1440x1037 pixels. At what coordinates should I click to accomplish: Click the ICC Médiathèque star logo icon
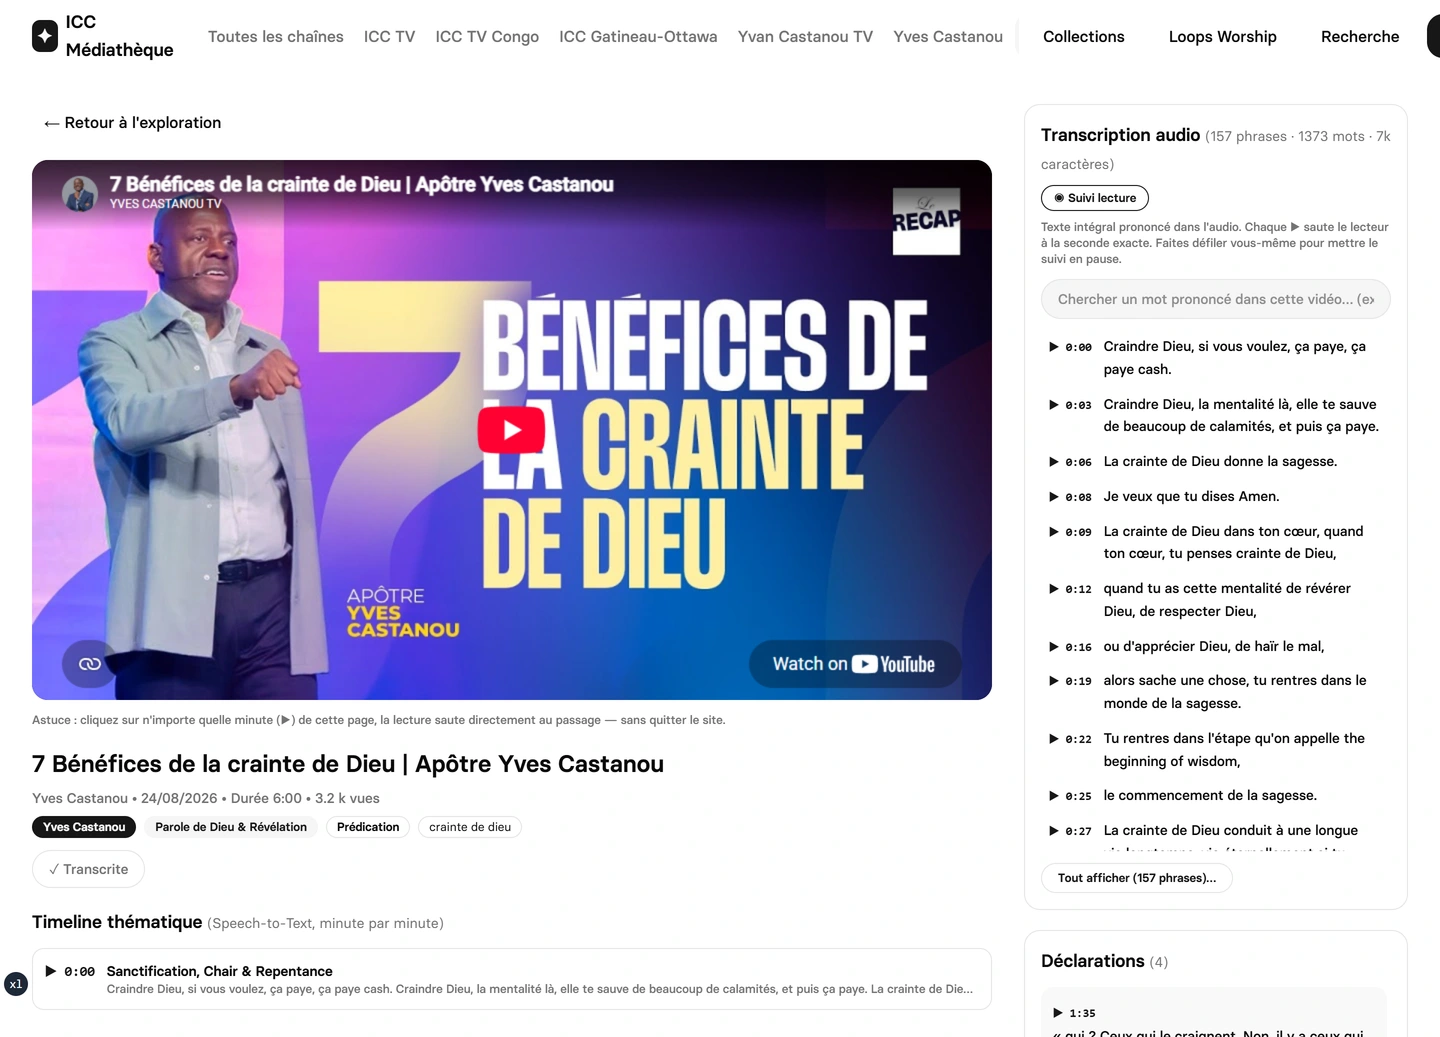(x=45, y=36)
